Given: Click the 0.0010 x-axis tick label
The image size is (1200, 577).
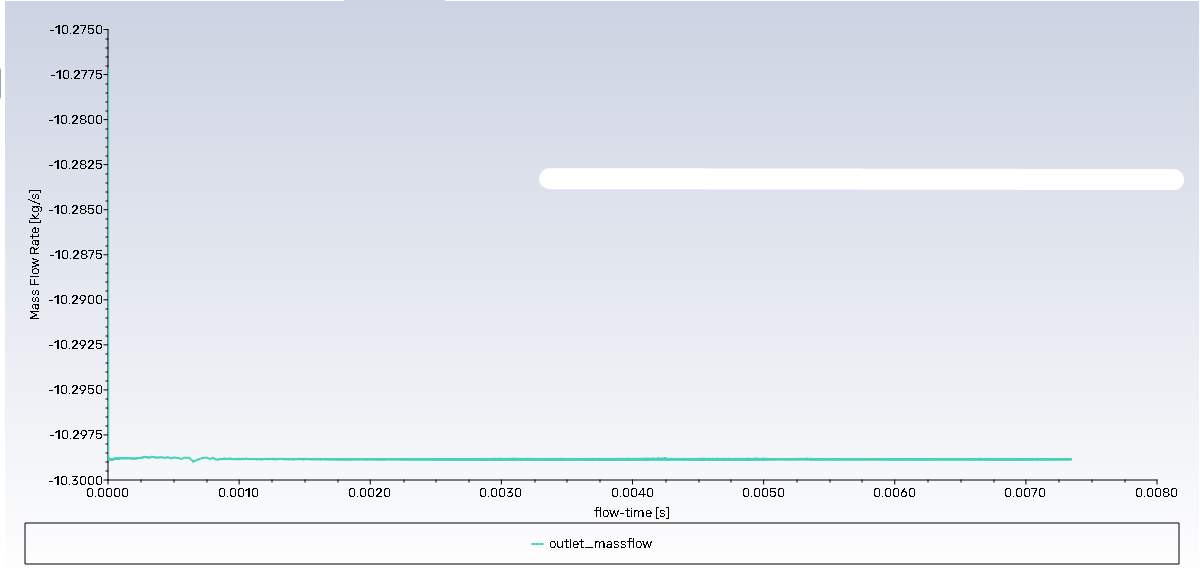Looking at the screenshot, I should click(x=238, y=494).
